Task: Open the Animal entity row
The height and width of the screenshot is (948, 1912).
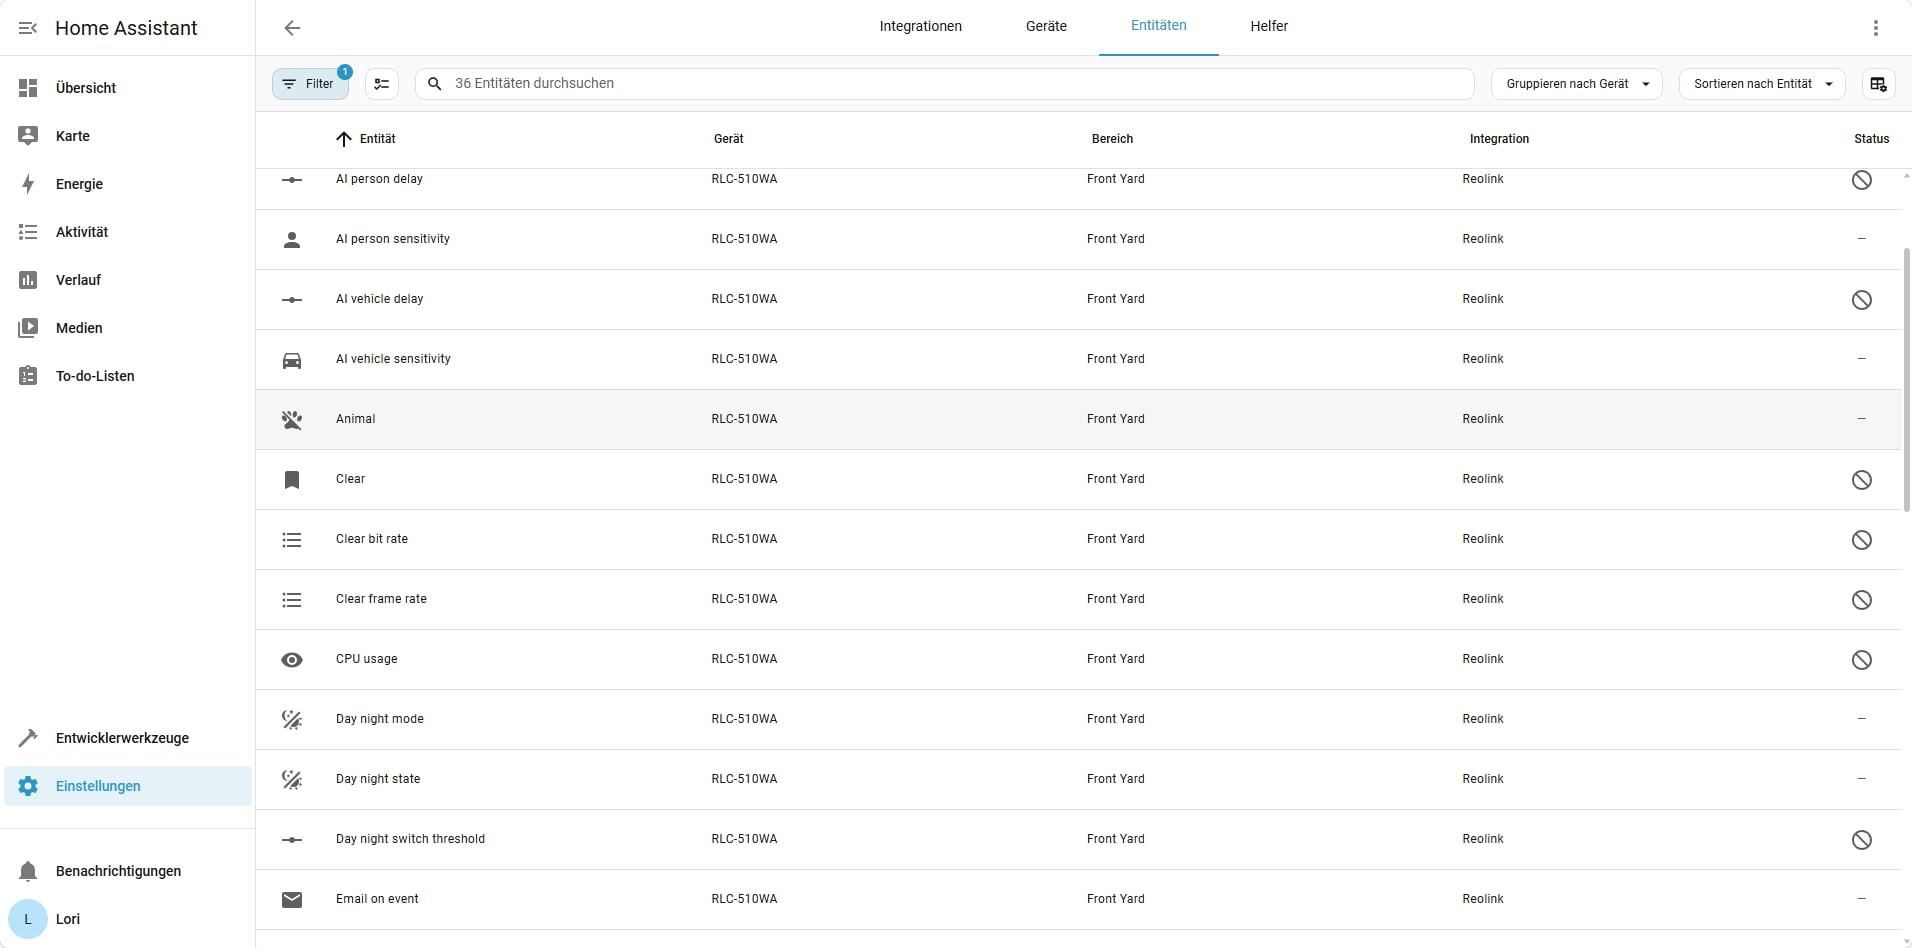Action: click(x=1078, y=419)
